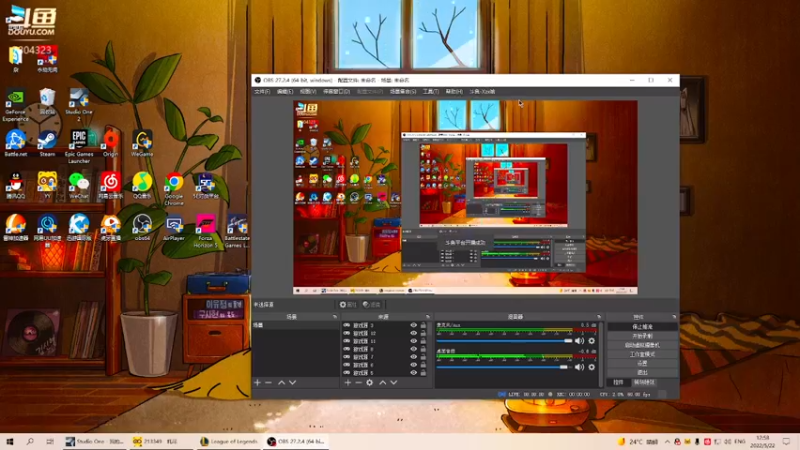The image size is (800, 450).
Task: Mute the desktop audio speaker icon
Action: [580, 367]
